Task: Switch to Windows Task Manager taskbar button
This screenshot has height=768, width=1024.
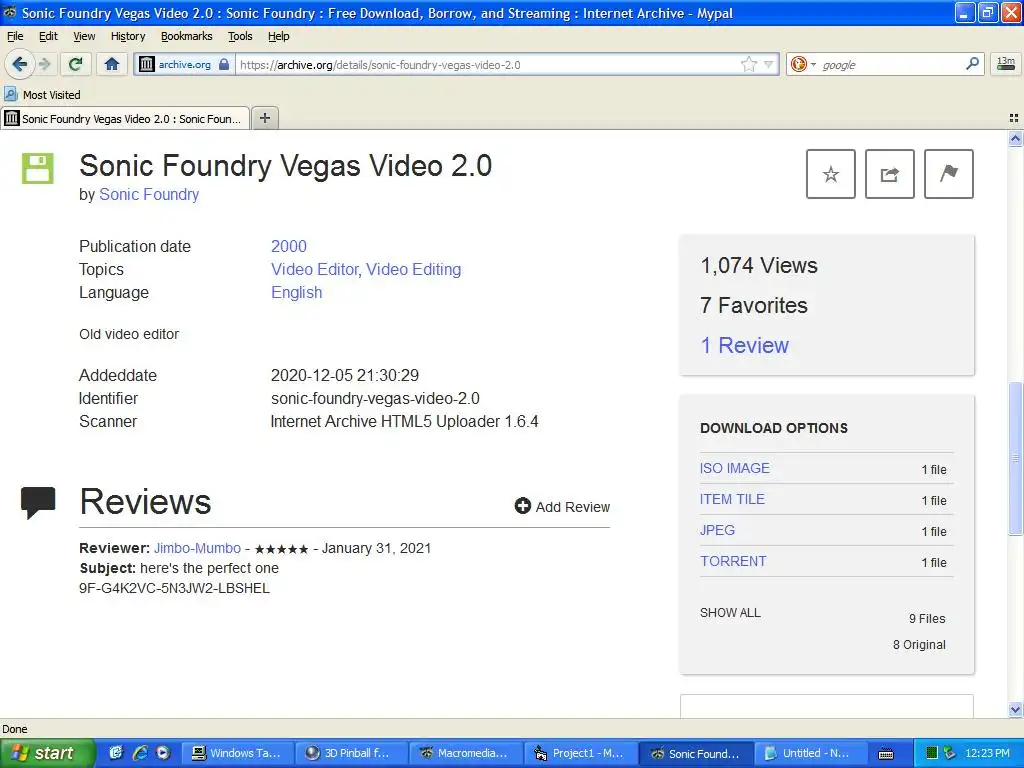Action: (236, 753)
